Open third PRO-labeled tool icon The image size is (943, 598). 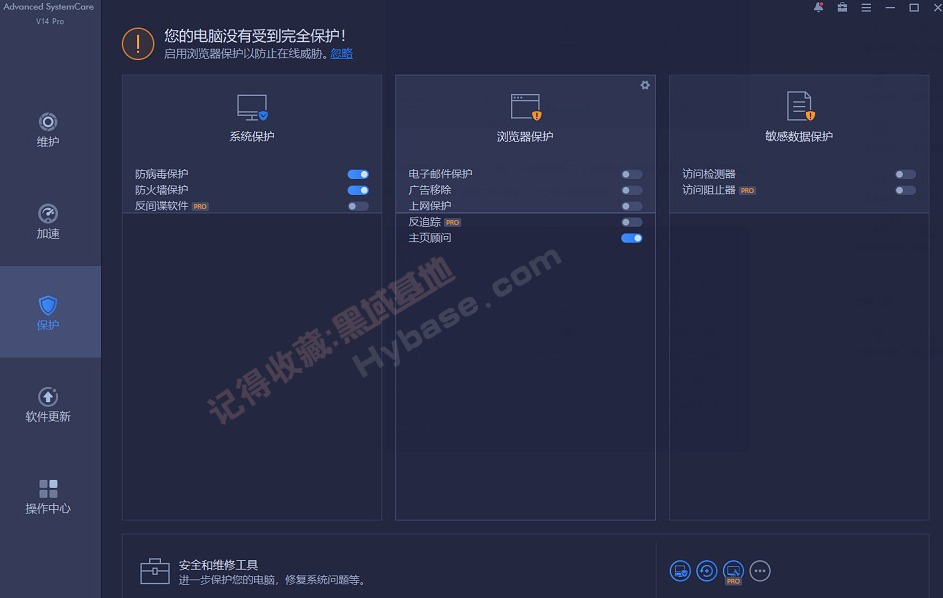tap(733, 572)
